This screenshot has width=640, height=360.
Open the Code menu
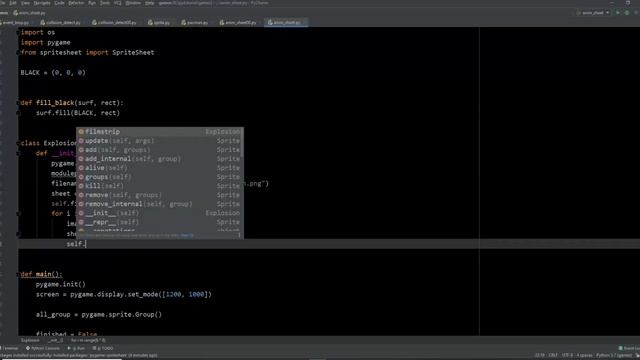coord(59,3)
